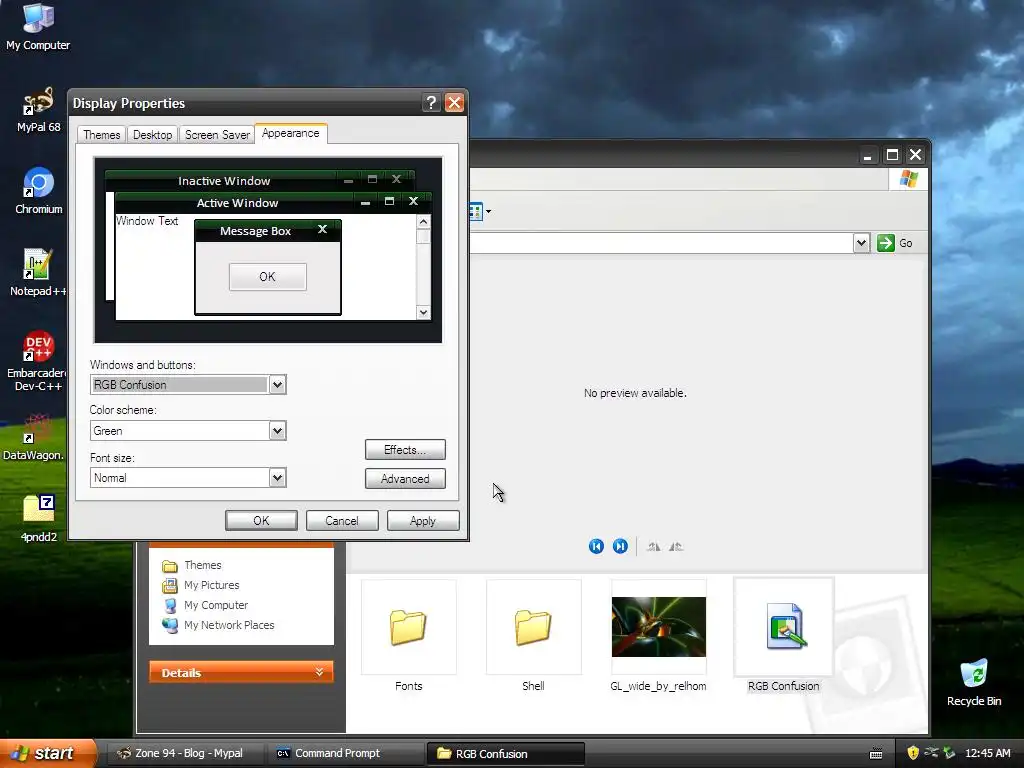Viewport: 1024px width, 768px height.
Task: Switch to Zone 94 - Blog - Mypal taskbar item
Action: coord(185,753)
